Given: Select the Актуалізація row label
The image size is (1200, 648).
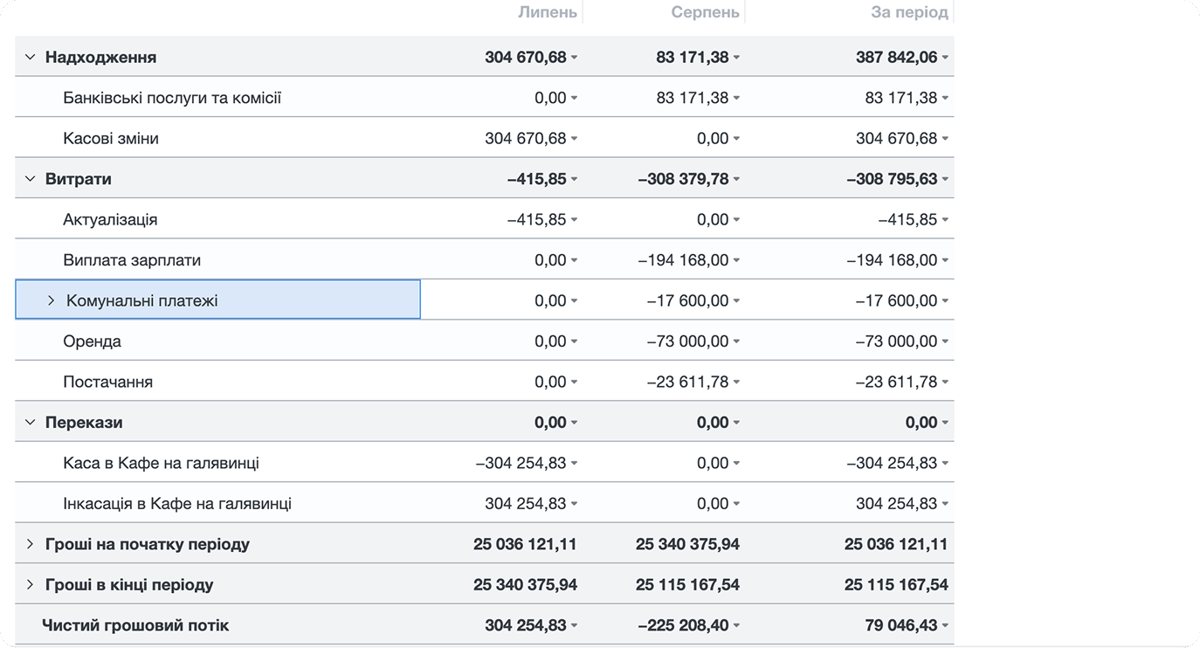Looking at the screenshot, I should coord(110,219).
